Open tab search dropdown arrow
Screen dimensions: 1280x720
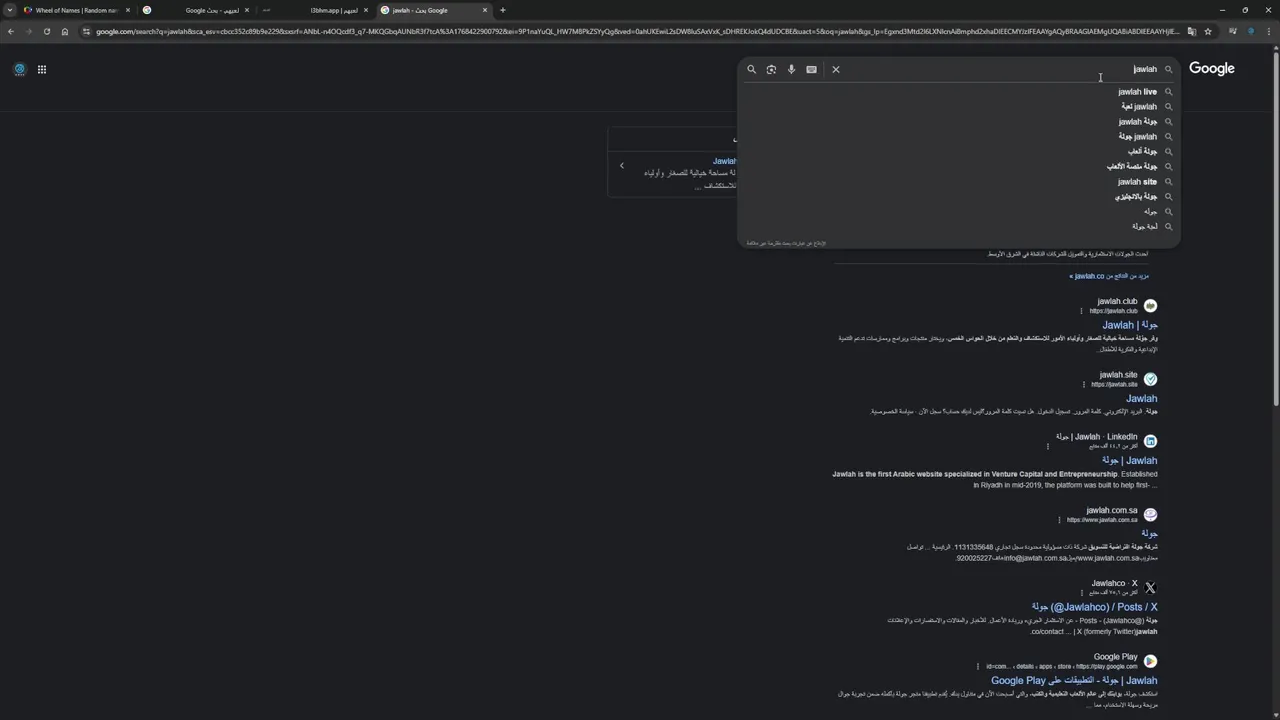[x=10, y=10]
